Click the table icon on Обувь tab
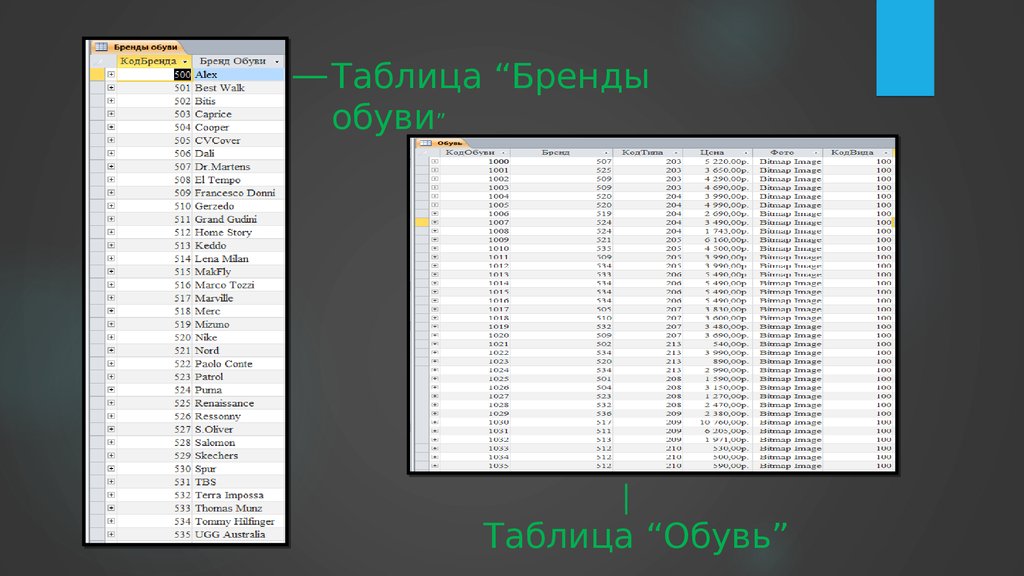This screenshot has height=576, width=1024. [x=425, y=143]
